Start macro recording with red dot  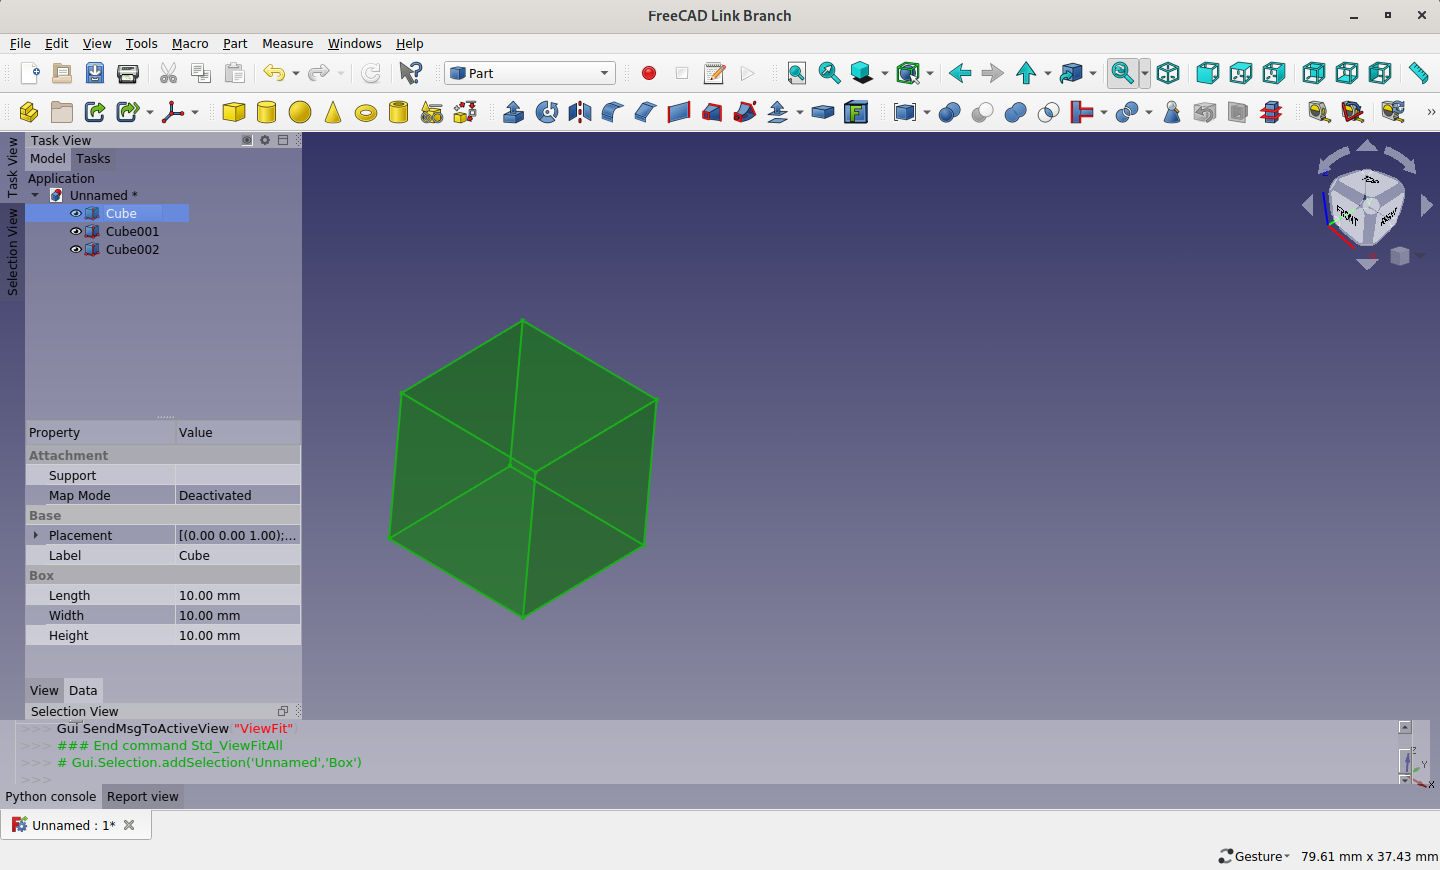[x=649, y=73]
